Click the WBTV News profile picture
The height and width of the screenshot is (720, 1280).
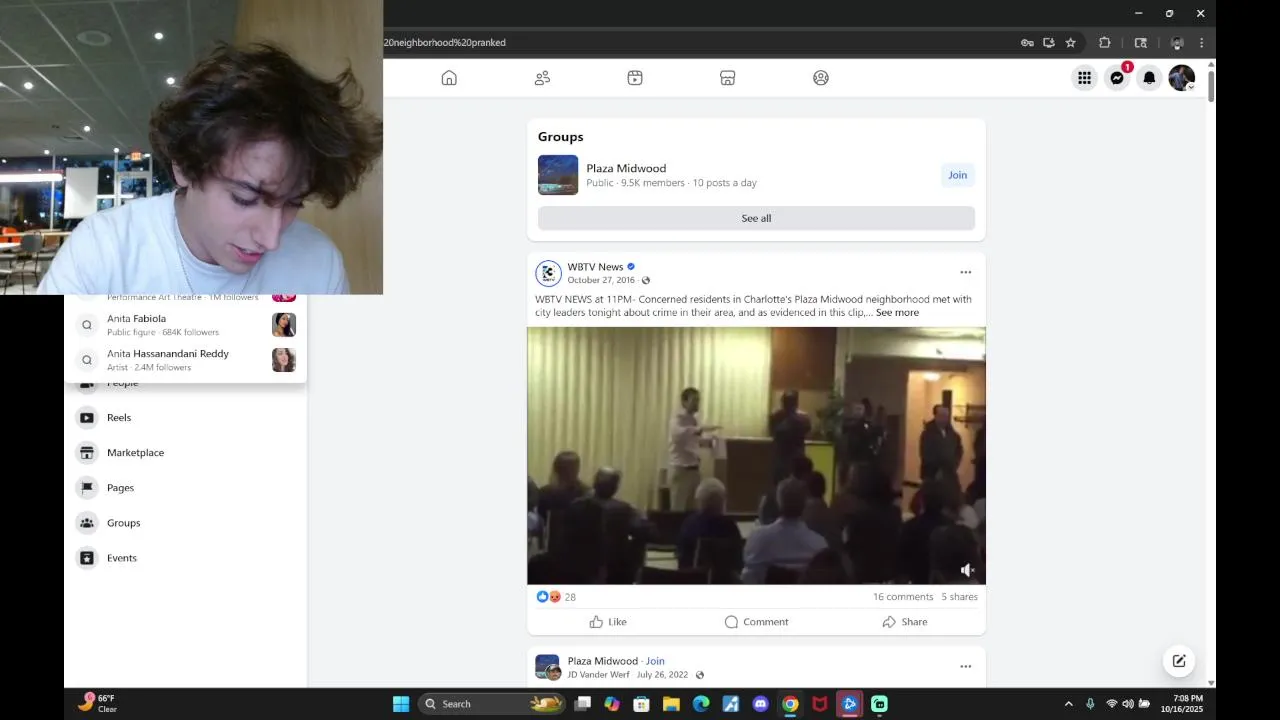pyautogui.click(x=548, y=273)
